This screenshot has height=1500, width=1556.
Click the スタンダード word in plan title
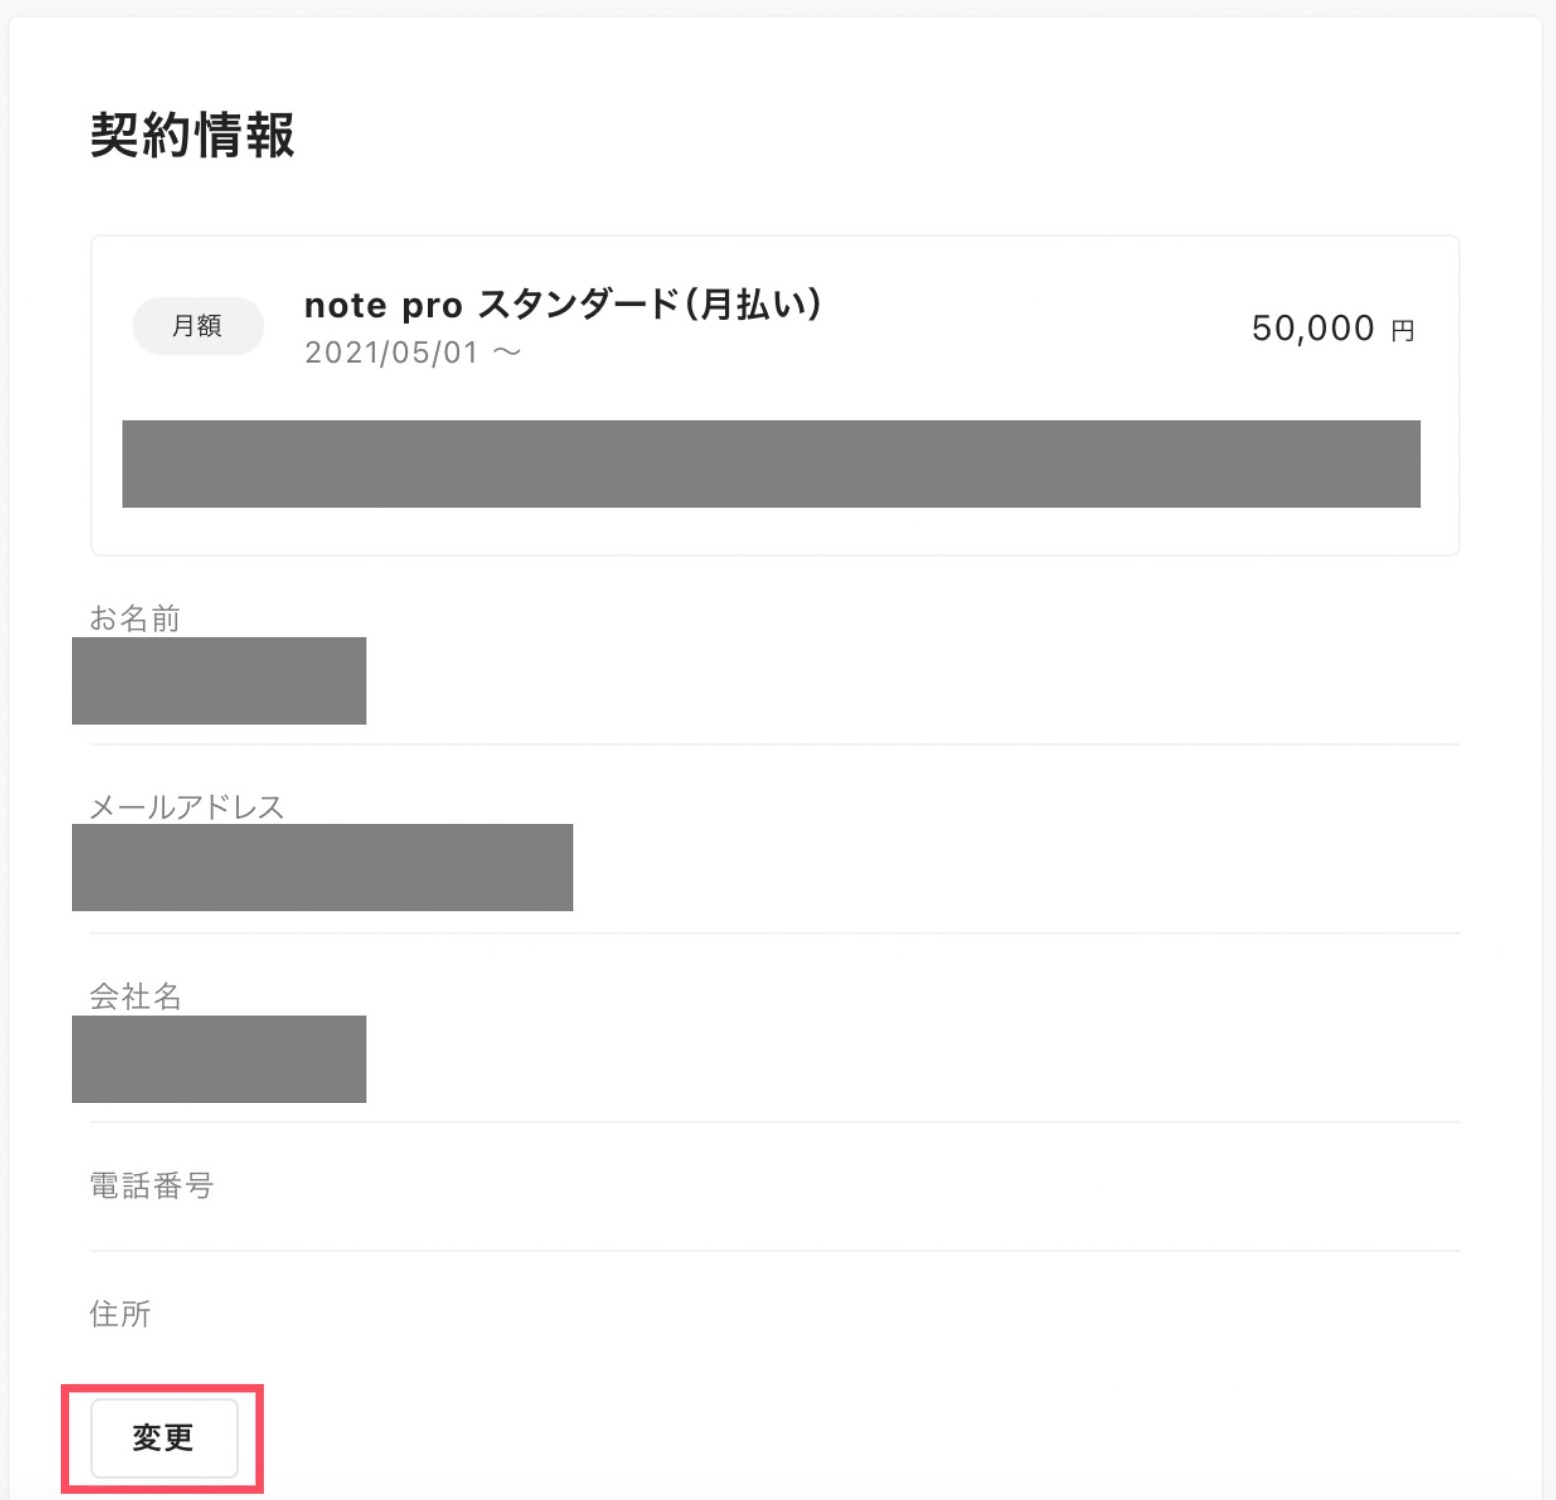(x=578, y=304)
